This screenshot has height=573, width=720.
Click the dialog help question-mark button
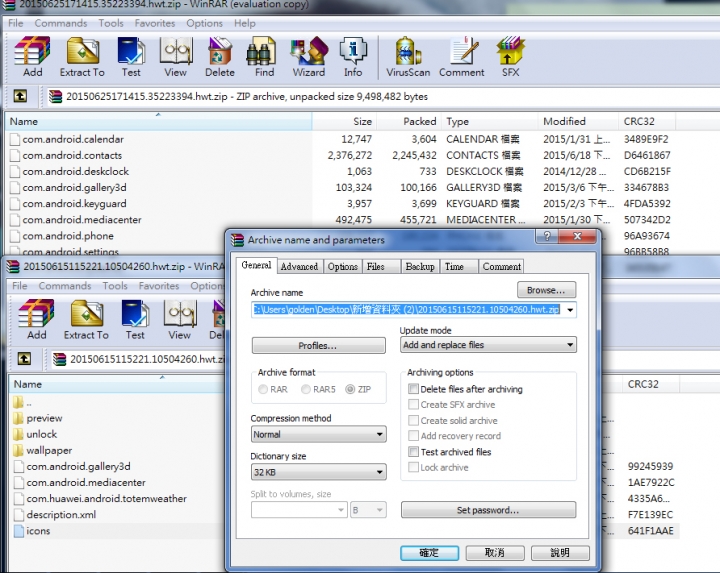[x=547, y=236]
